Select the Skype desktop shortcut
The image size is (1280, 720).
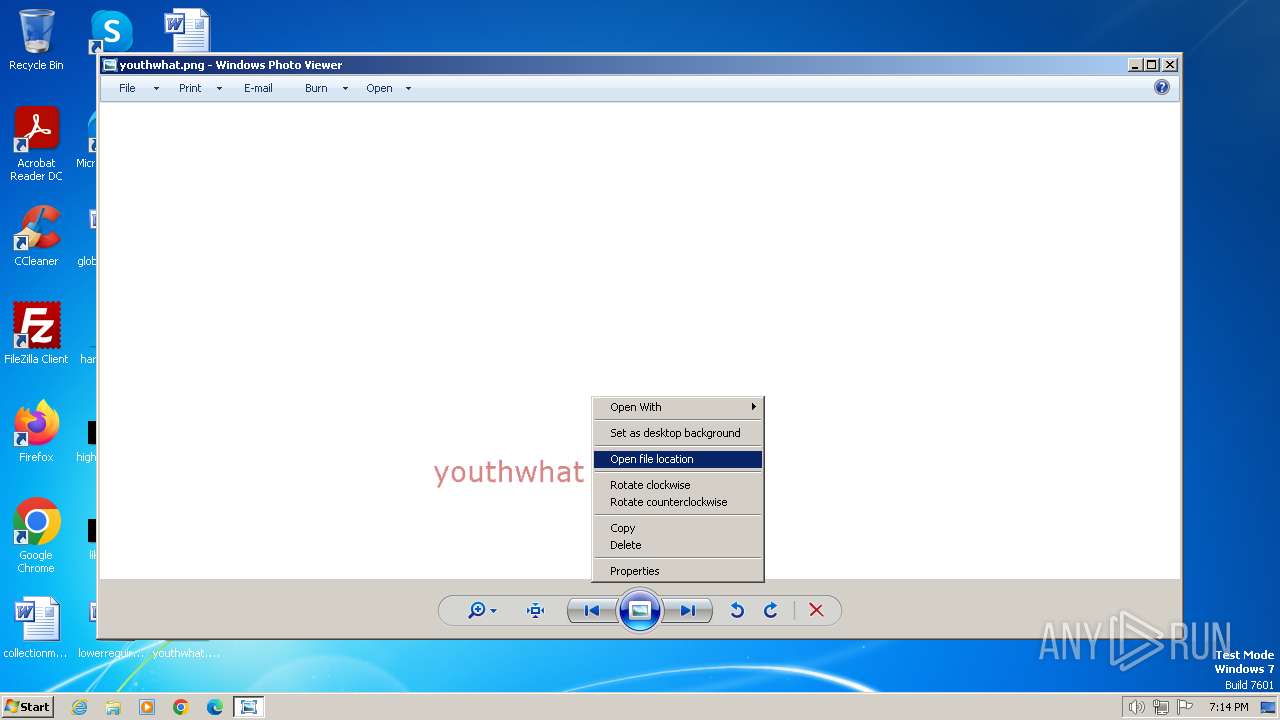click(x=110, y=32)
